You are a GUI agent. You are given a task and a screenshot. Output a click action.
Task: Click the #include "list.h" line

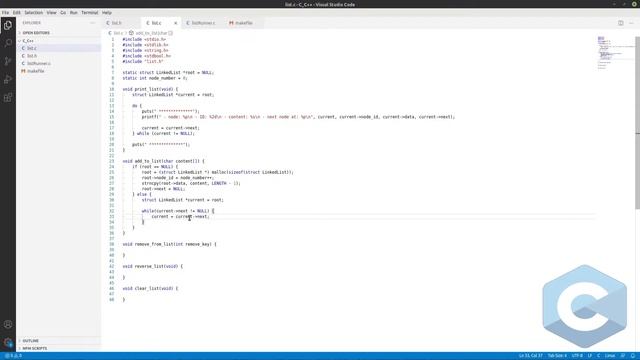pos(143,61)
